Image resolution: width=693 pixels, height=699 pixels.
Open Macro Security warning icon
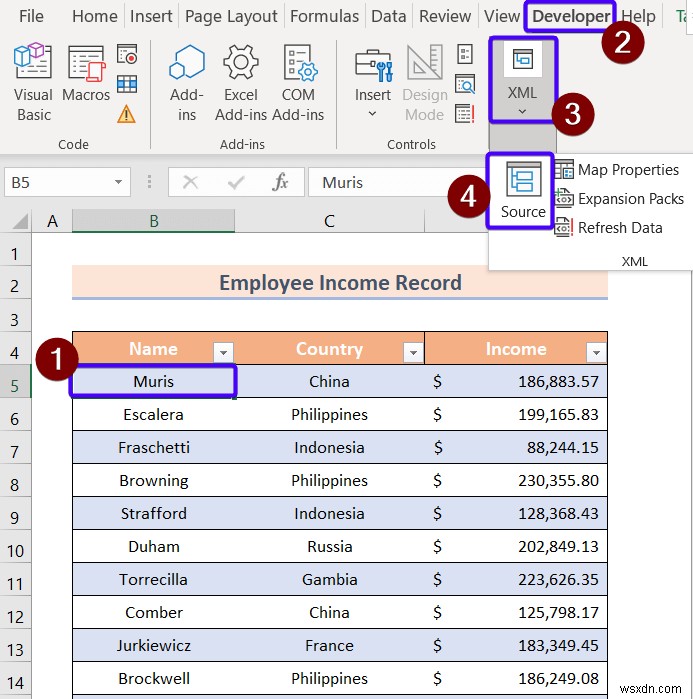point(127,114)
